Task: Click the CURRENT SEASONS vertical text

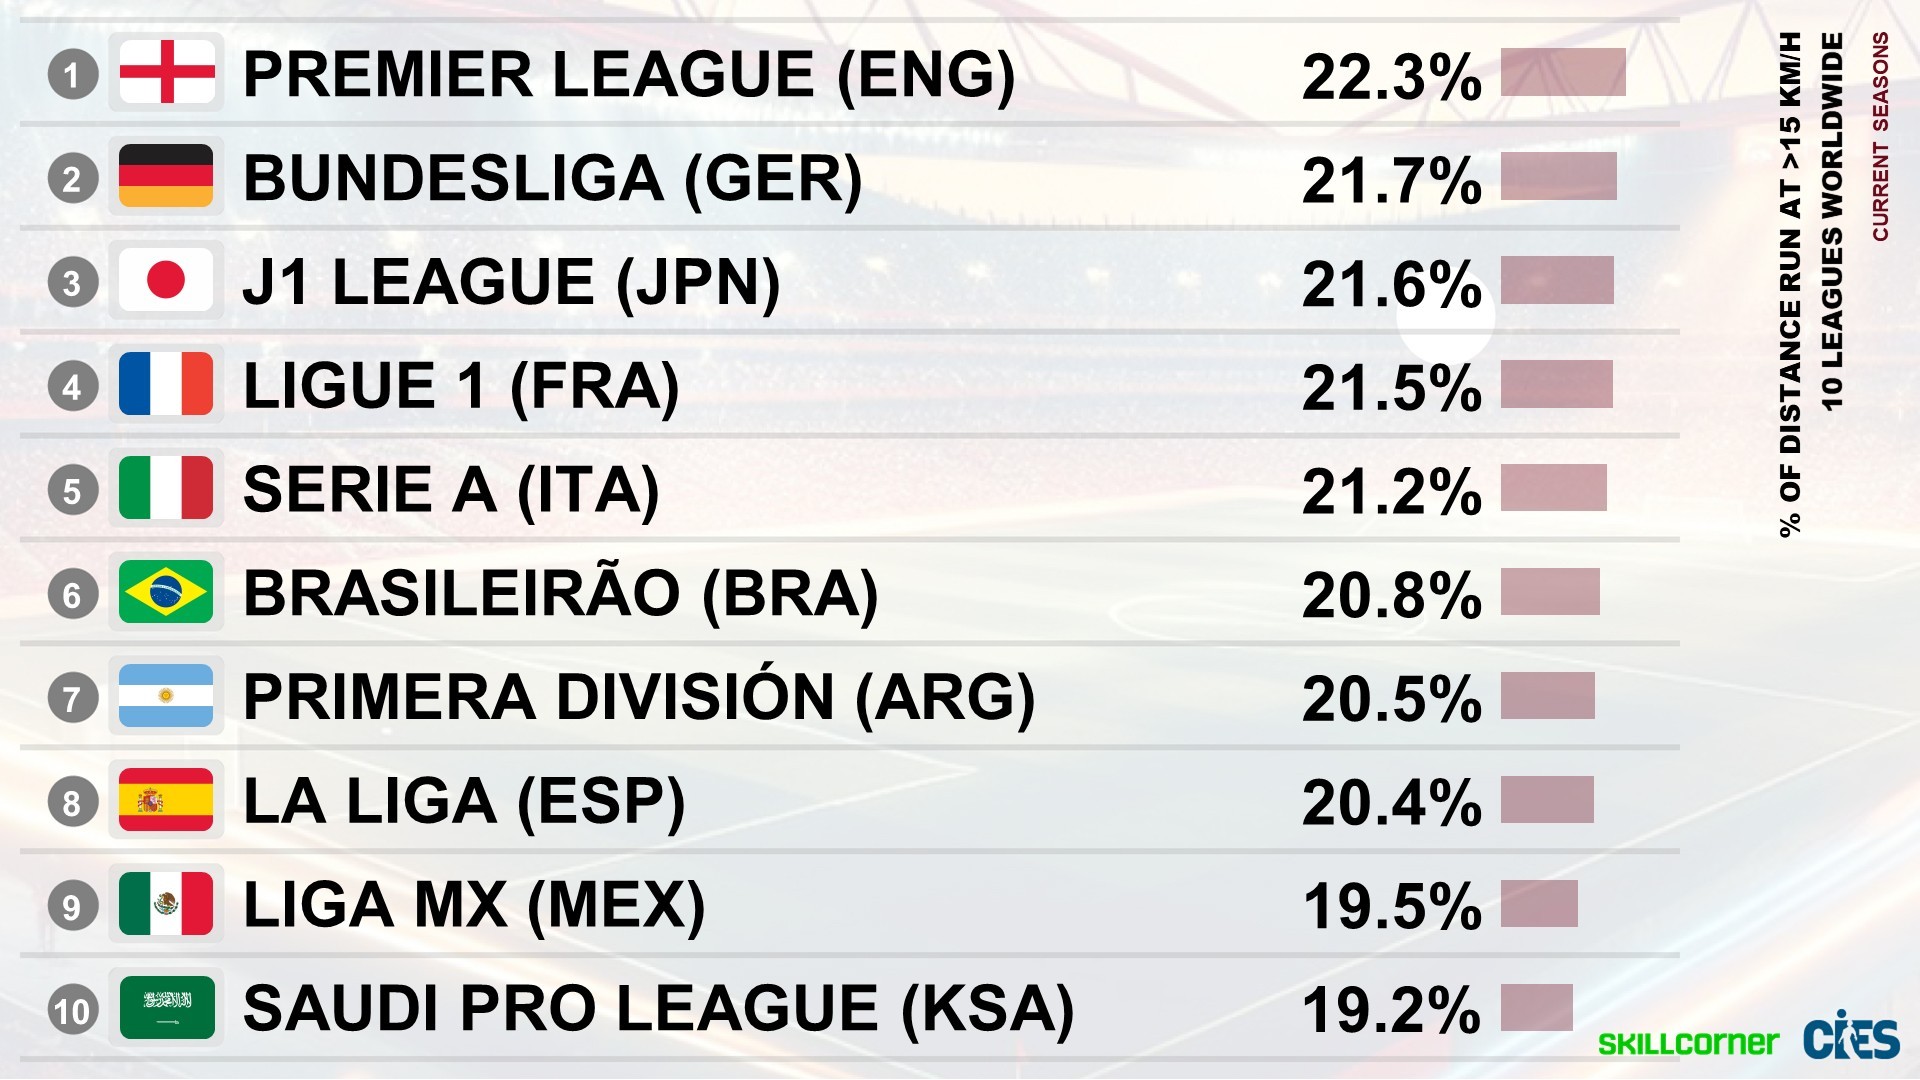Action: tap(1881, 136)
